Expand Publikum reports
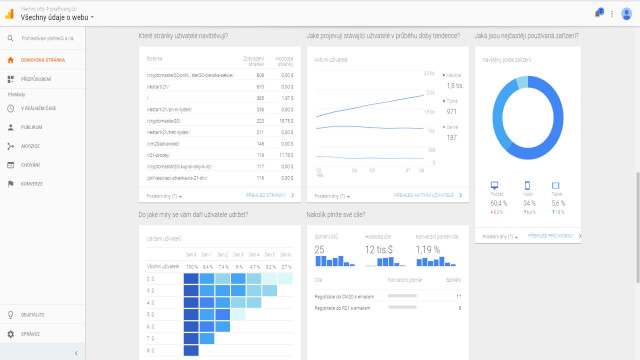The image size is (640, 360). click(42, 127)
